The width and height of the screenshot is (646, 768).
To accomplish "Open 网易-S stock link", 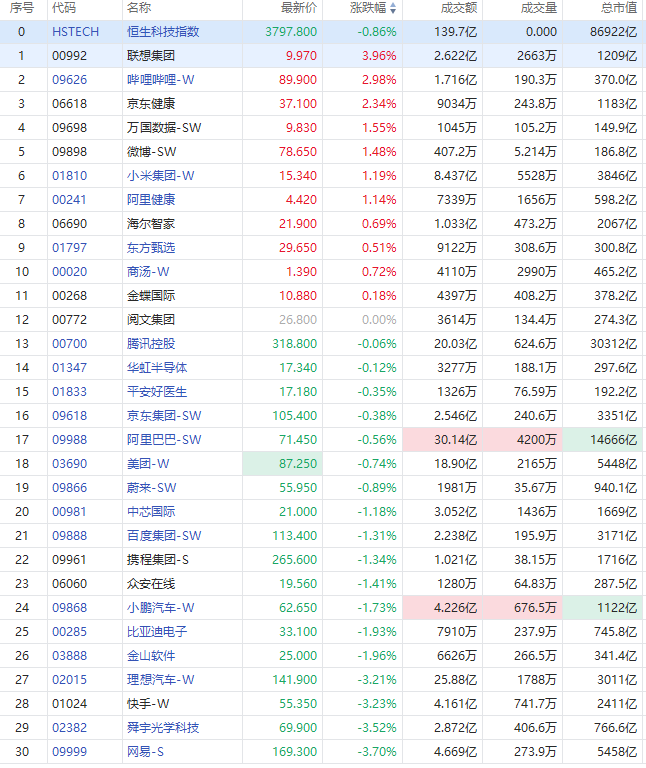I will coord(145,752).
